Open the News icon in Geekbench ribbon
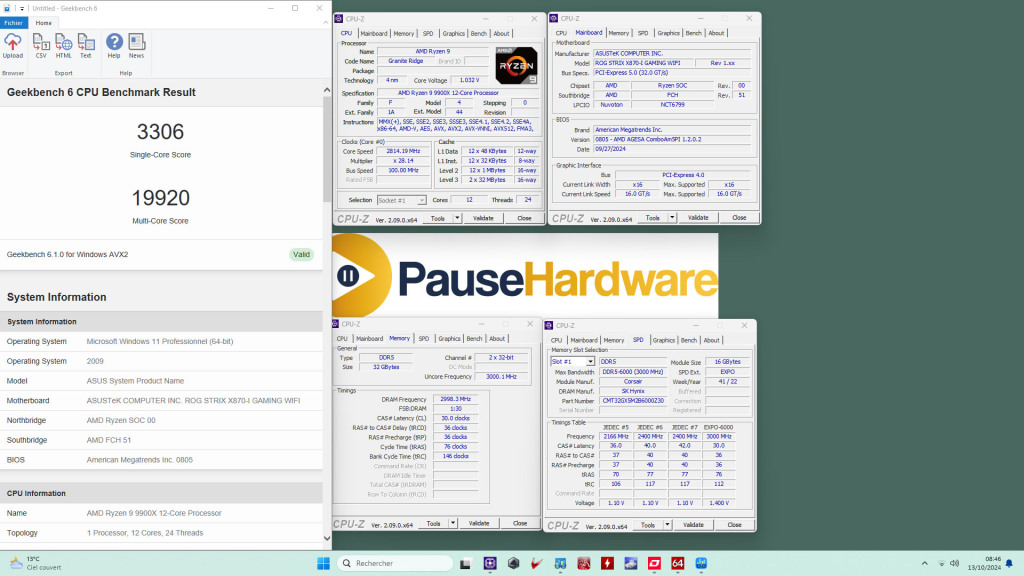This screenshot has height=576, width=1024. click(x=136, y=45)
